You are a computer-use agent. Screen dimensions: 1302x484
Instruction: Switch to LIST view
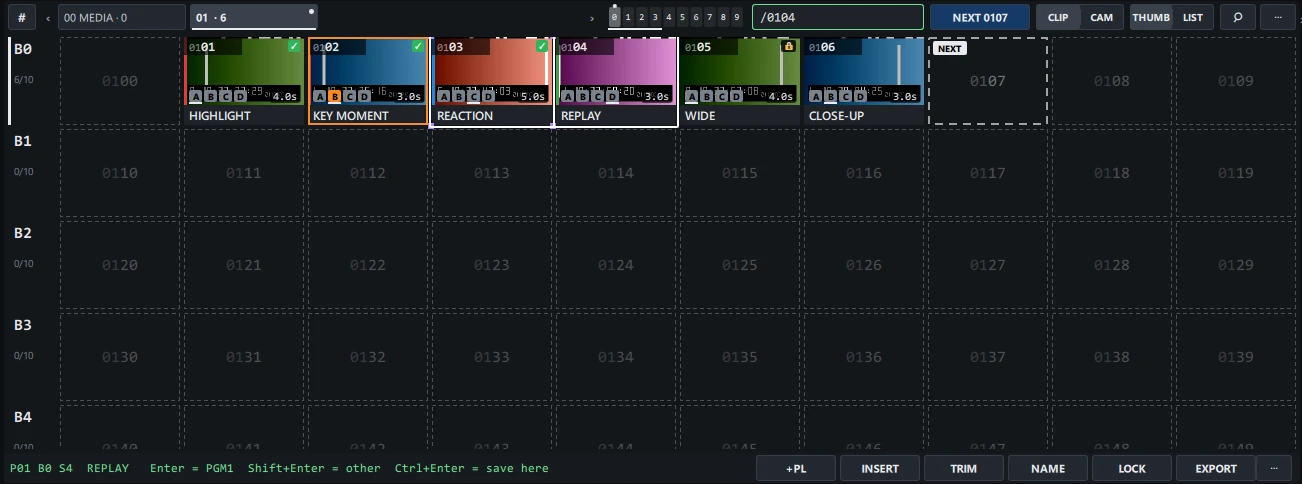(x=1193, y=17)
